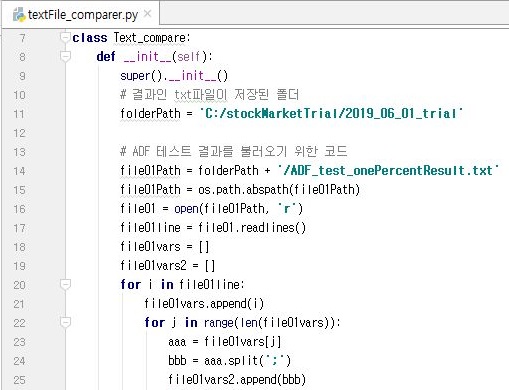Click the Korean comment on line 10

click(209, 95)
